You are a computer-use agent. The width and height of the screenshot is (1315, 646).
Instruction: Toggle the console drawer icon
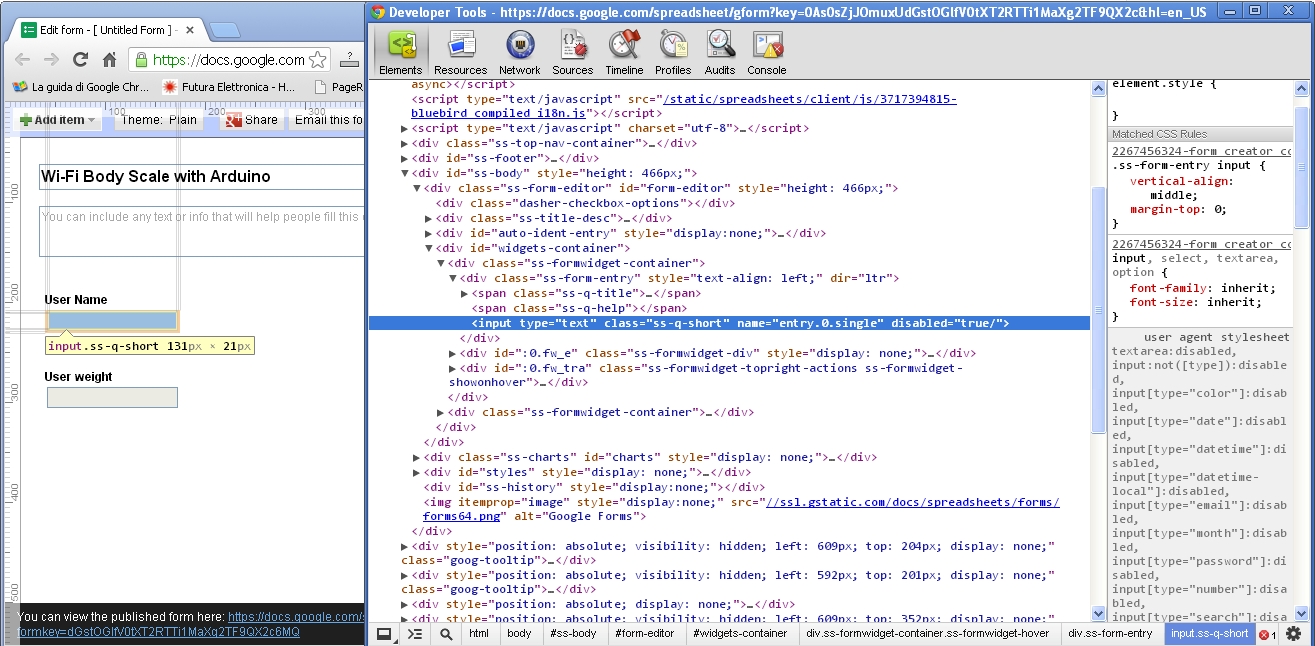415,634
